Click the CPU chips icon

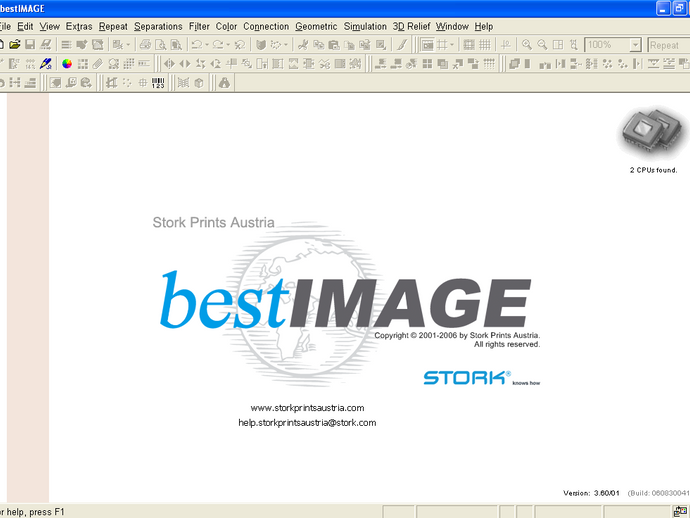click(x=654, y=133)
